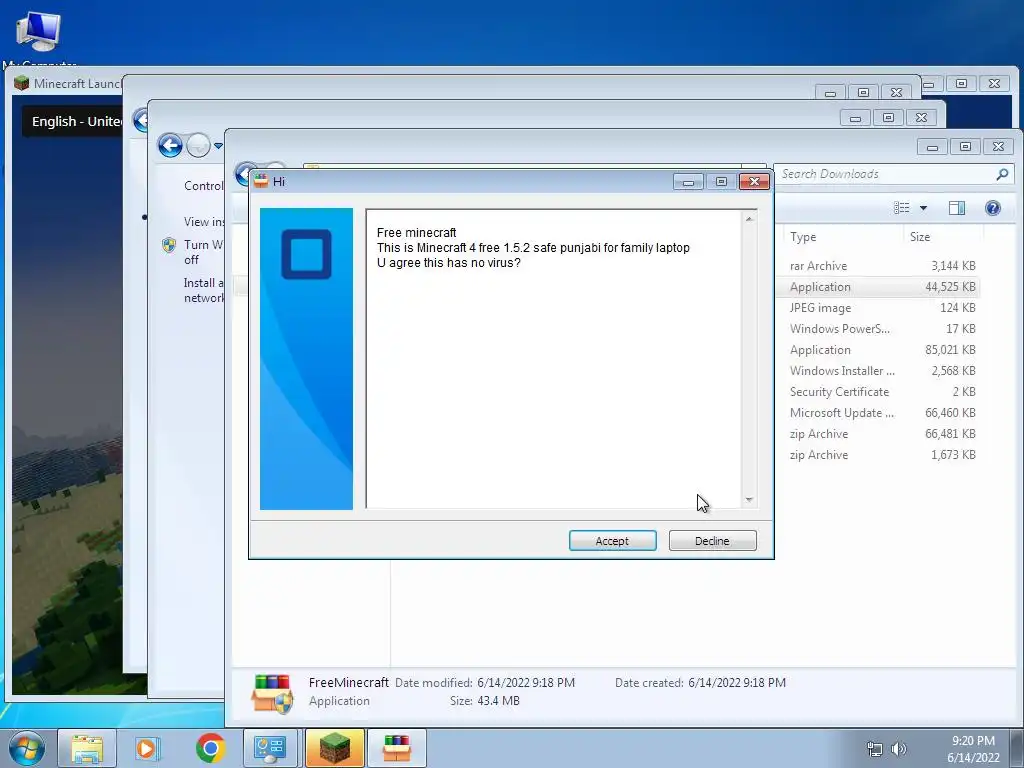Open Help with the blue question icon

point(993,208)
